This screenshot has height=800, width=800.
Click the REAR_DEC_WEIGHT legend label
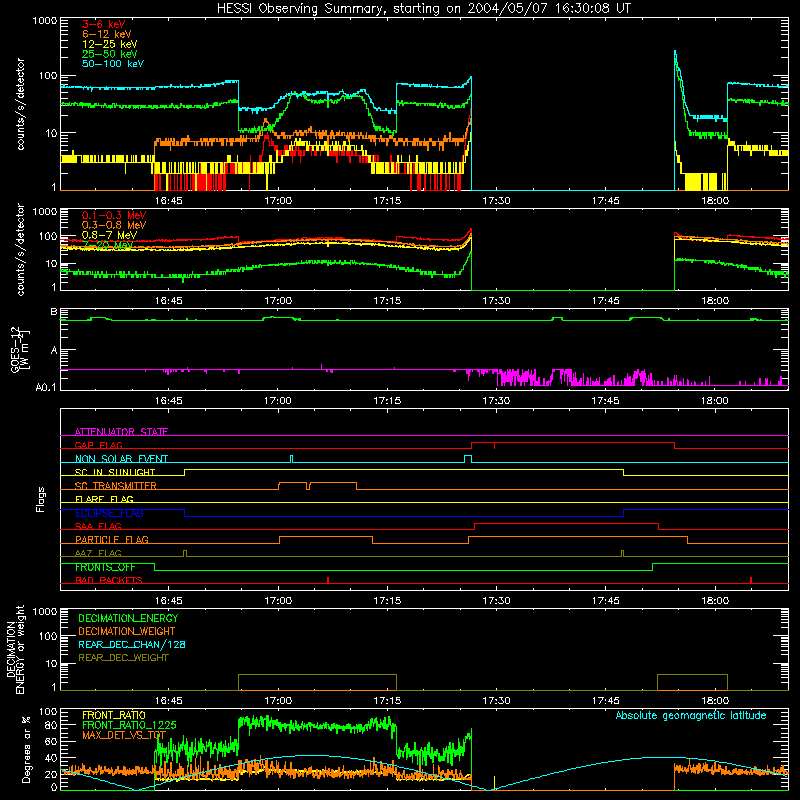(123, 658)
